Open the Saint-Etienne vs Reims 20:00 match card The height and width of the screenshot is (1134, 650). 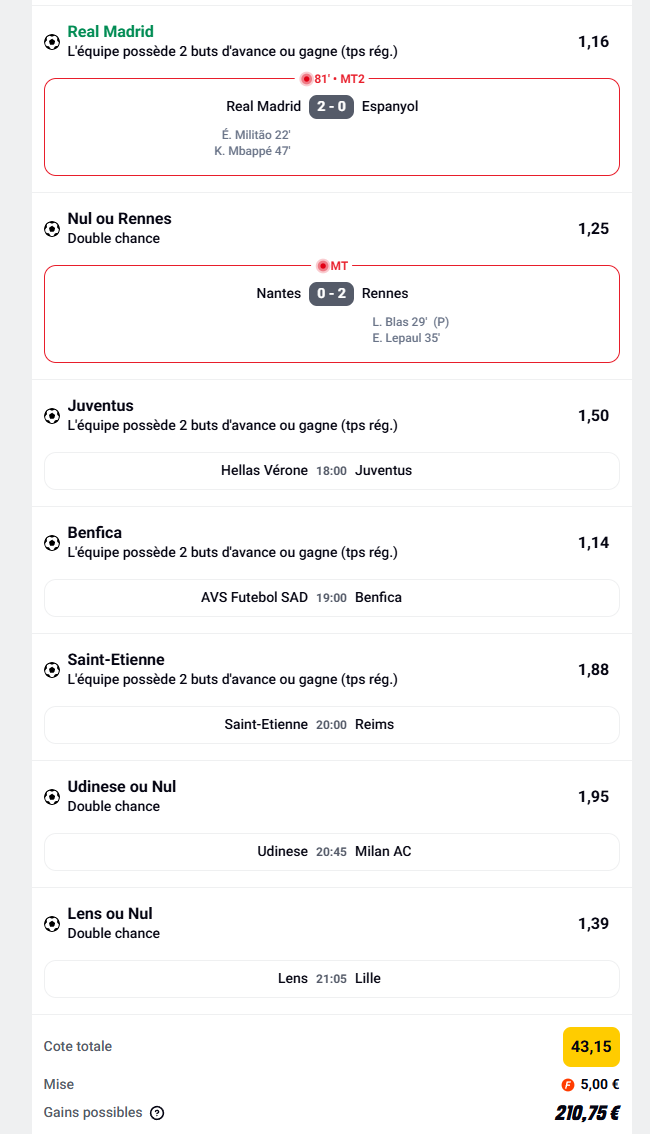tap(331, 725)
